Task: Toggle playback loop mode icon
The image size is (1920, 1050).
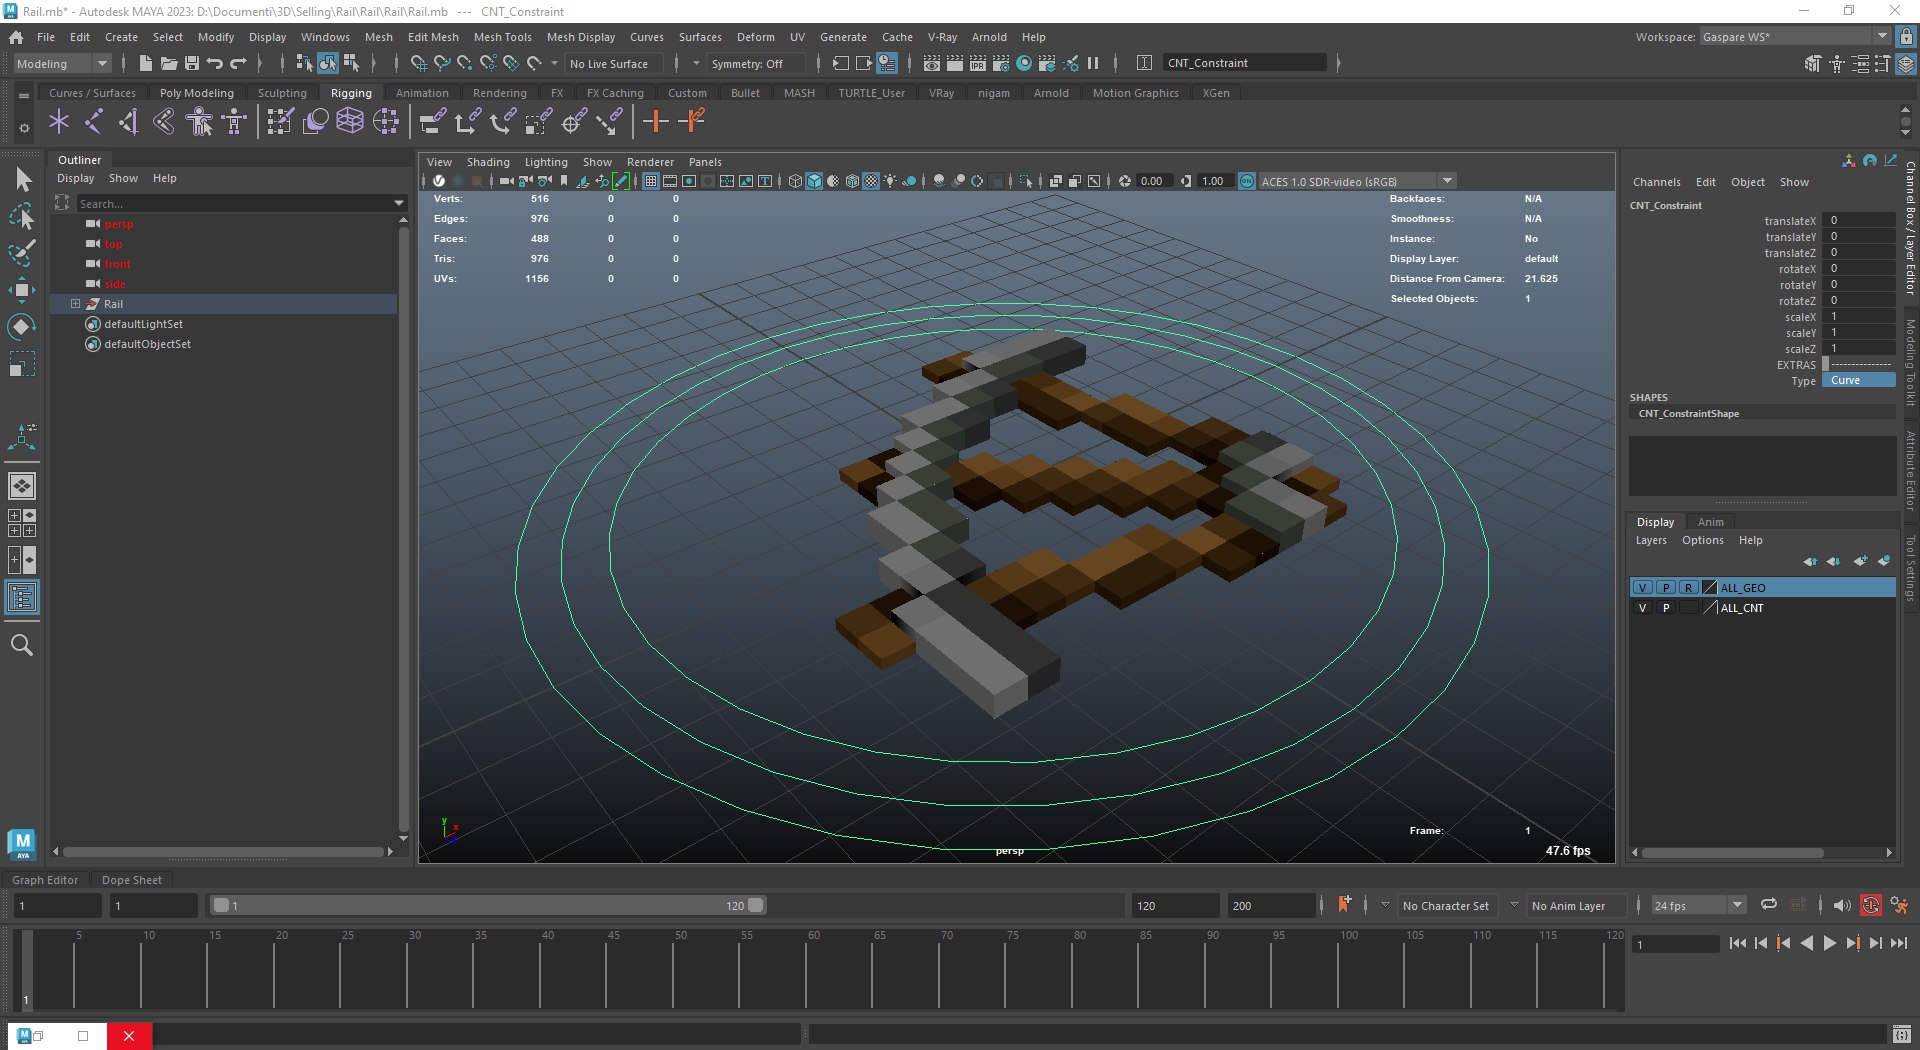Action: click(1769, 905)
